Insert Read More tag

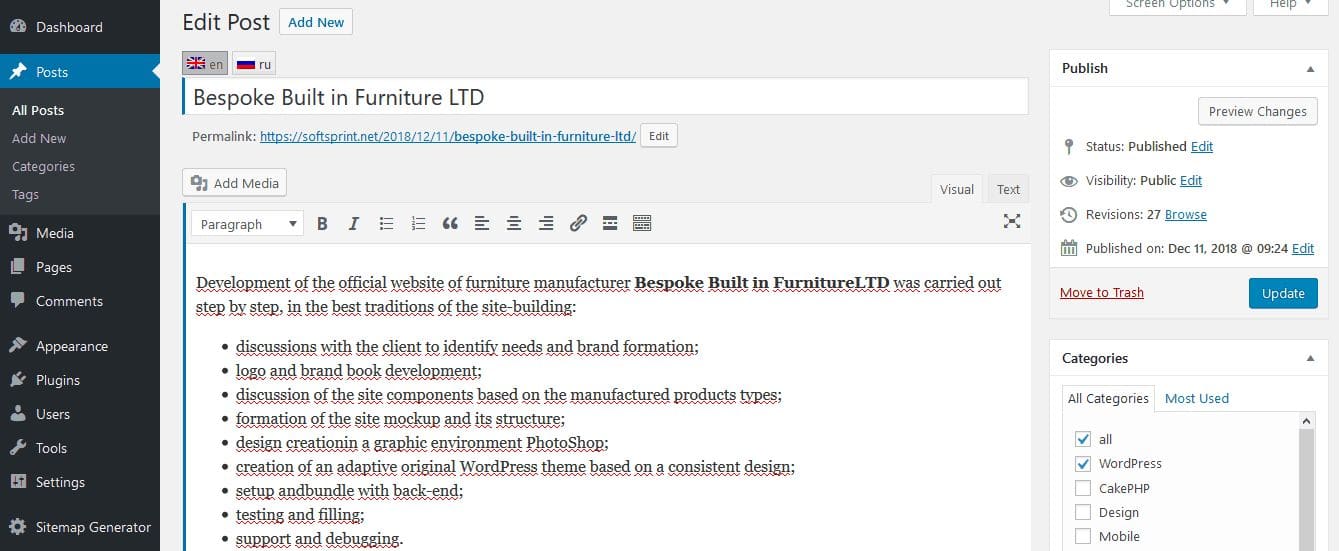point(610,224)
